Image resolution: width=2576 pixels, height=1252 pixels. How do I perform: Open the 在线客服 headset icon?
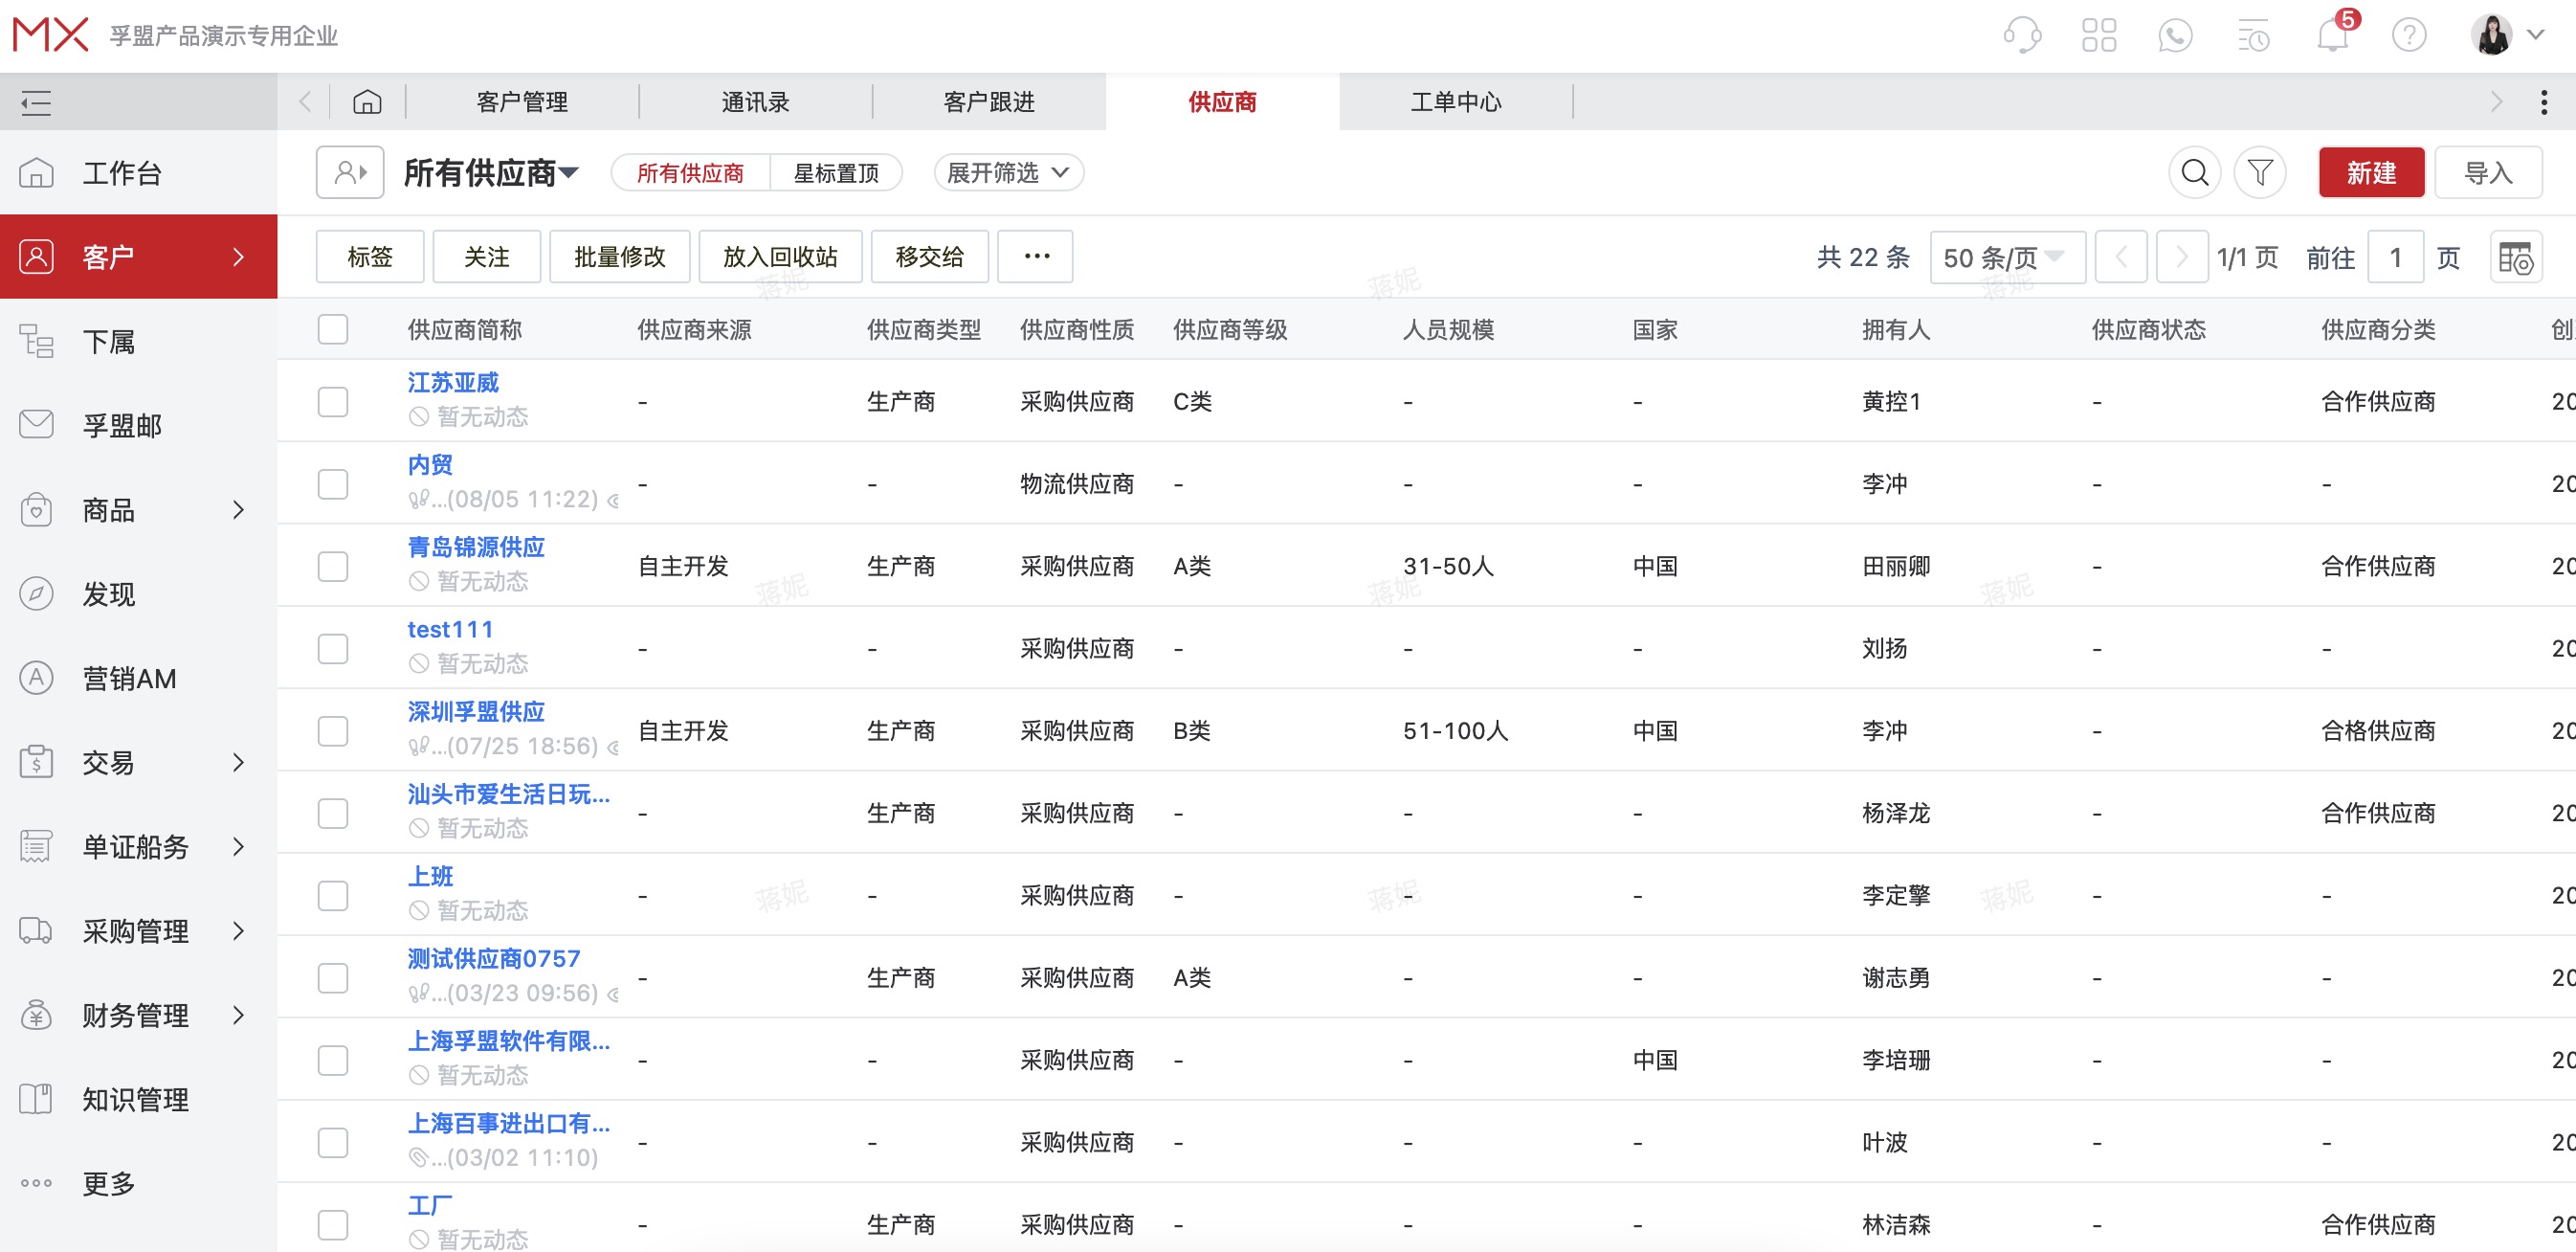(x=2022, y=34)
